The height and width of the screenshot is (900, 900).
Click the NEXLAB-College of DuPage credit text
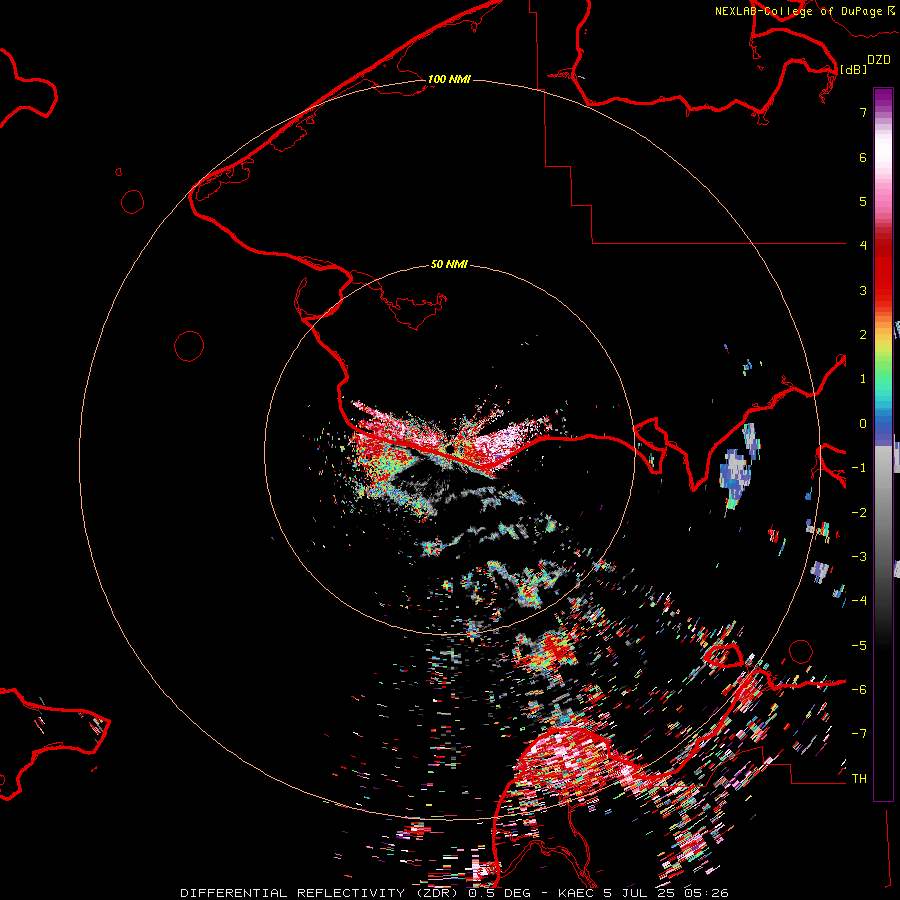tap(798, 11)
